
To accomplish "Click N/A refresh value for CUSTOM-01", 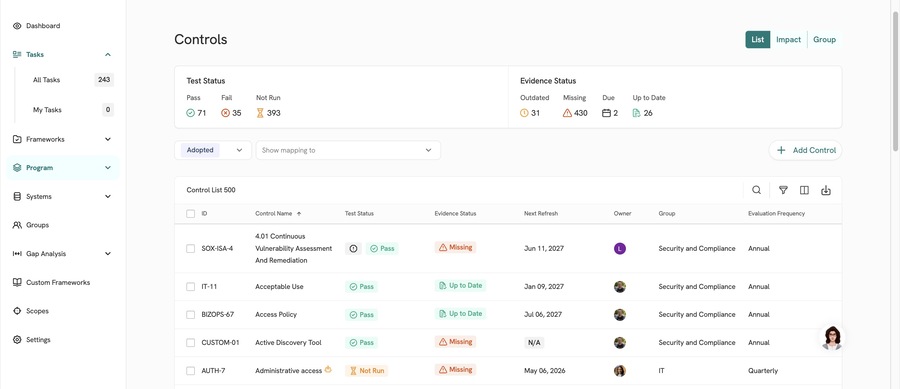I will click(534, 343).
